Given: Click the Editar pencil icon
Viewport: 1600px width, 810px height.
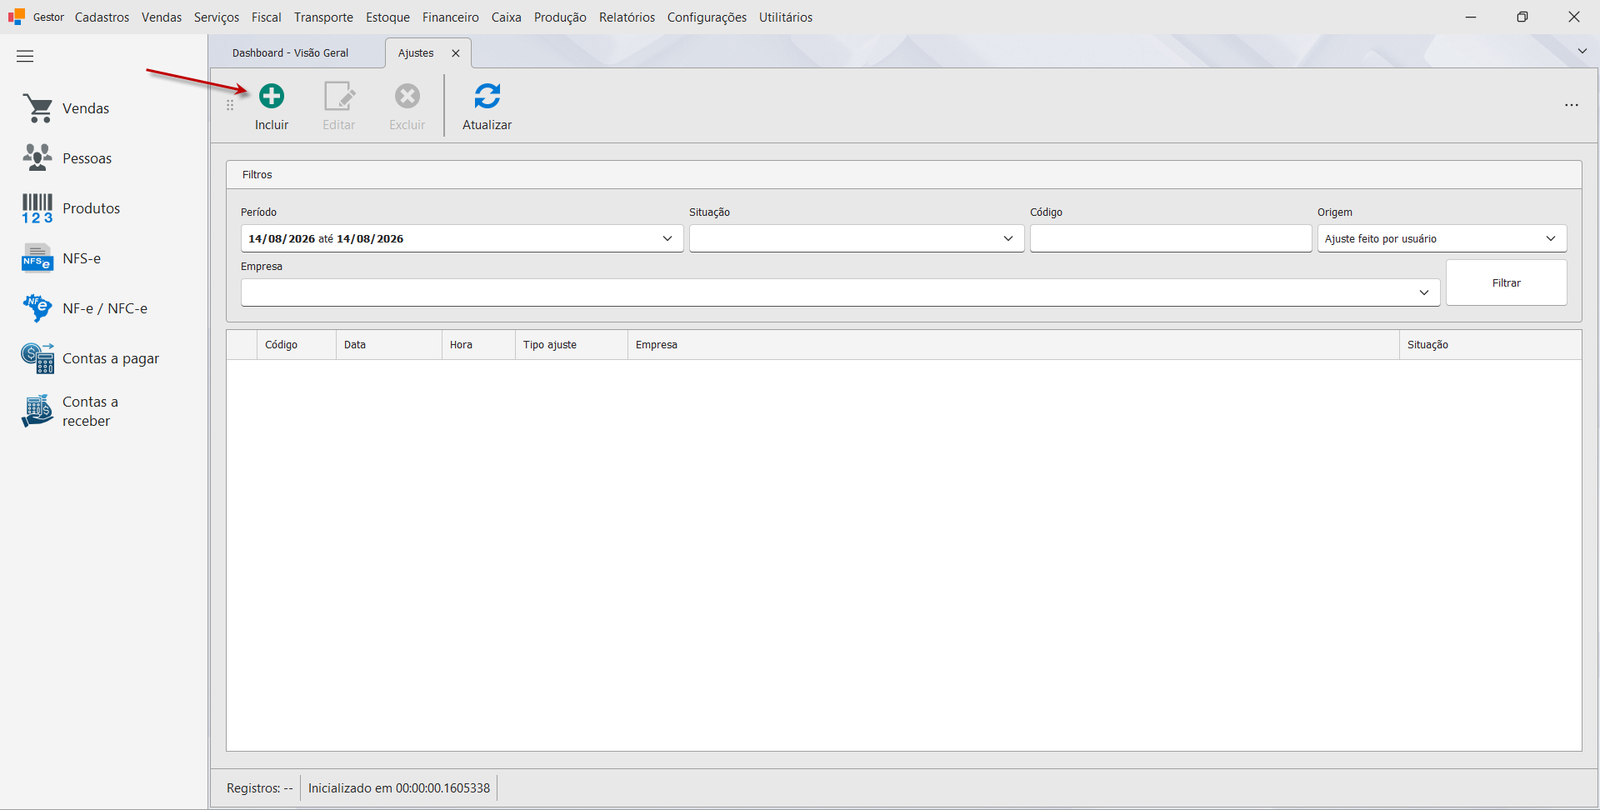Looking at the screenshot, I should point(339,96).
